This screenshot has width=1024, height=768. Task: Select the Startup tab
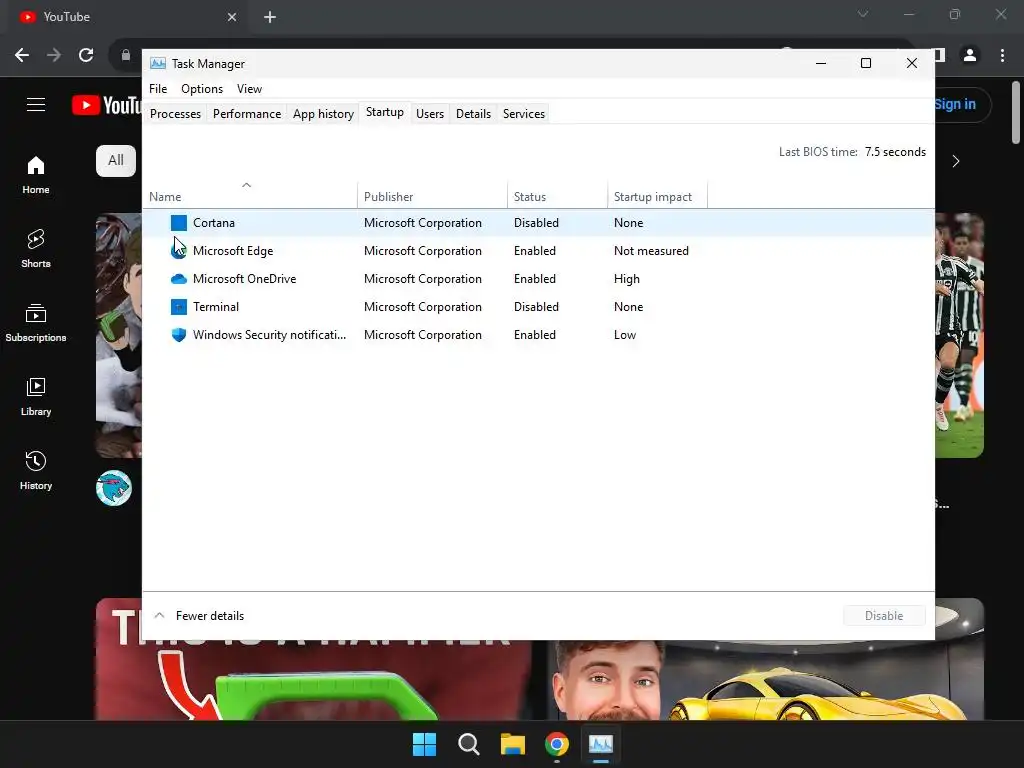click(385, 112)
